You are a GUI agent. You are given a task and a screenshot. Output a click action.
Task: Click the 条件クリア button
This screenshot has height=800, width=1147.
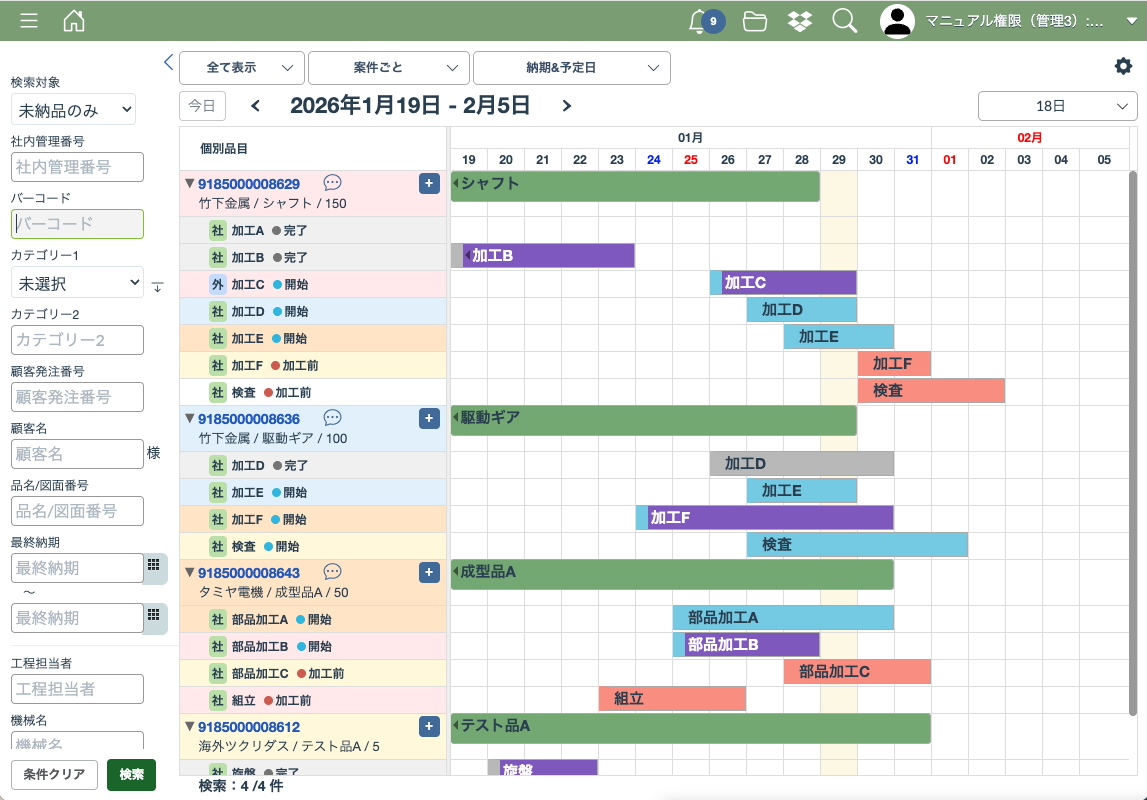[x=55, y=775]
